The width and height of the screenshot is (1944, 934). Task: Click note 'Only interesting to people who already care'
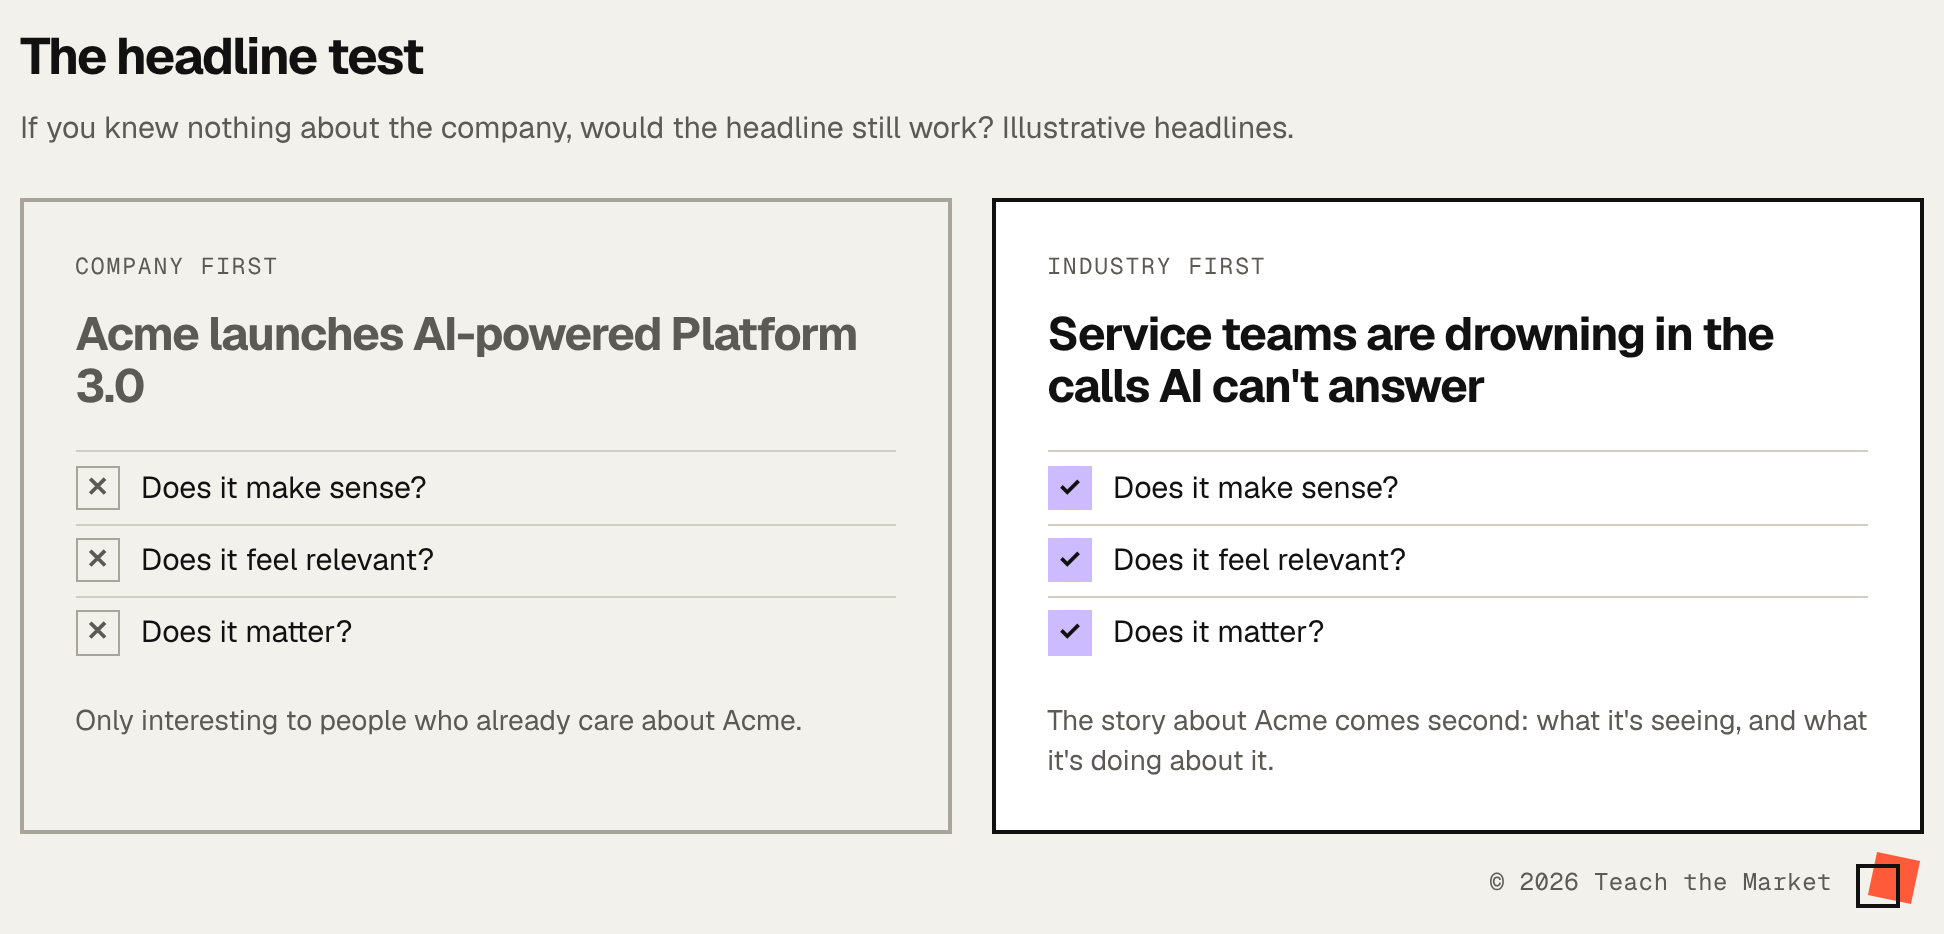pyautogui.click(x=439, y=721)
